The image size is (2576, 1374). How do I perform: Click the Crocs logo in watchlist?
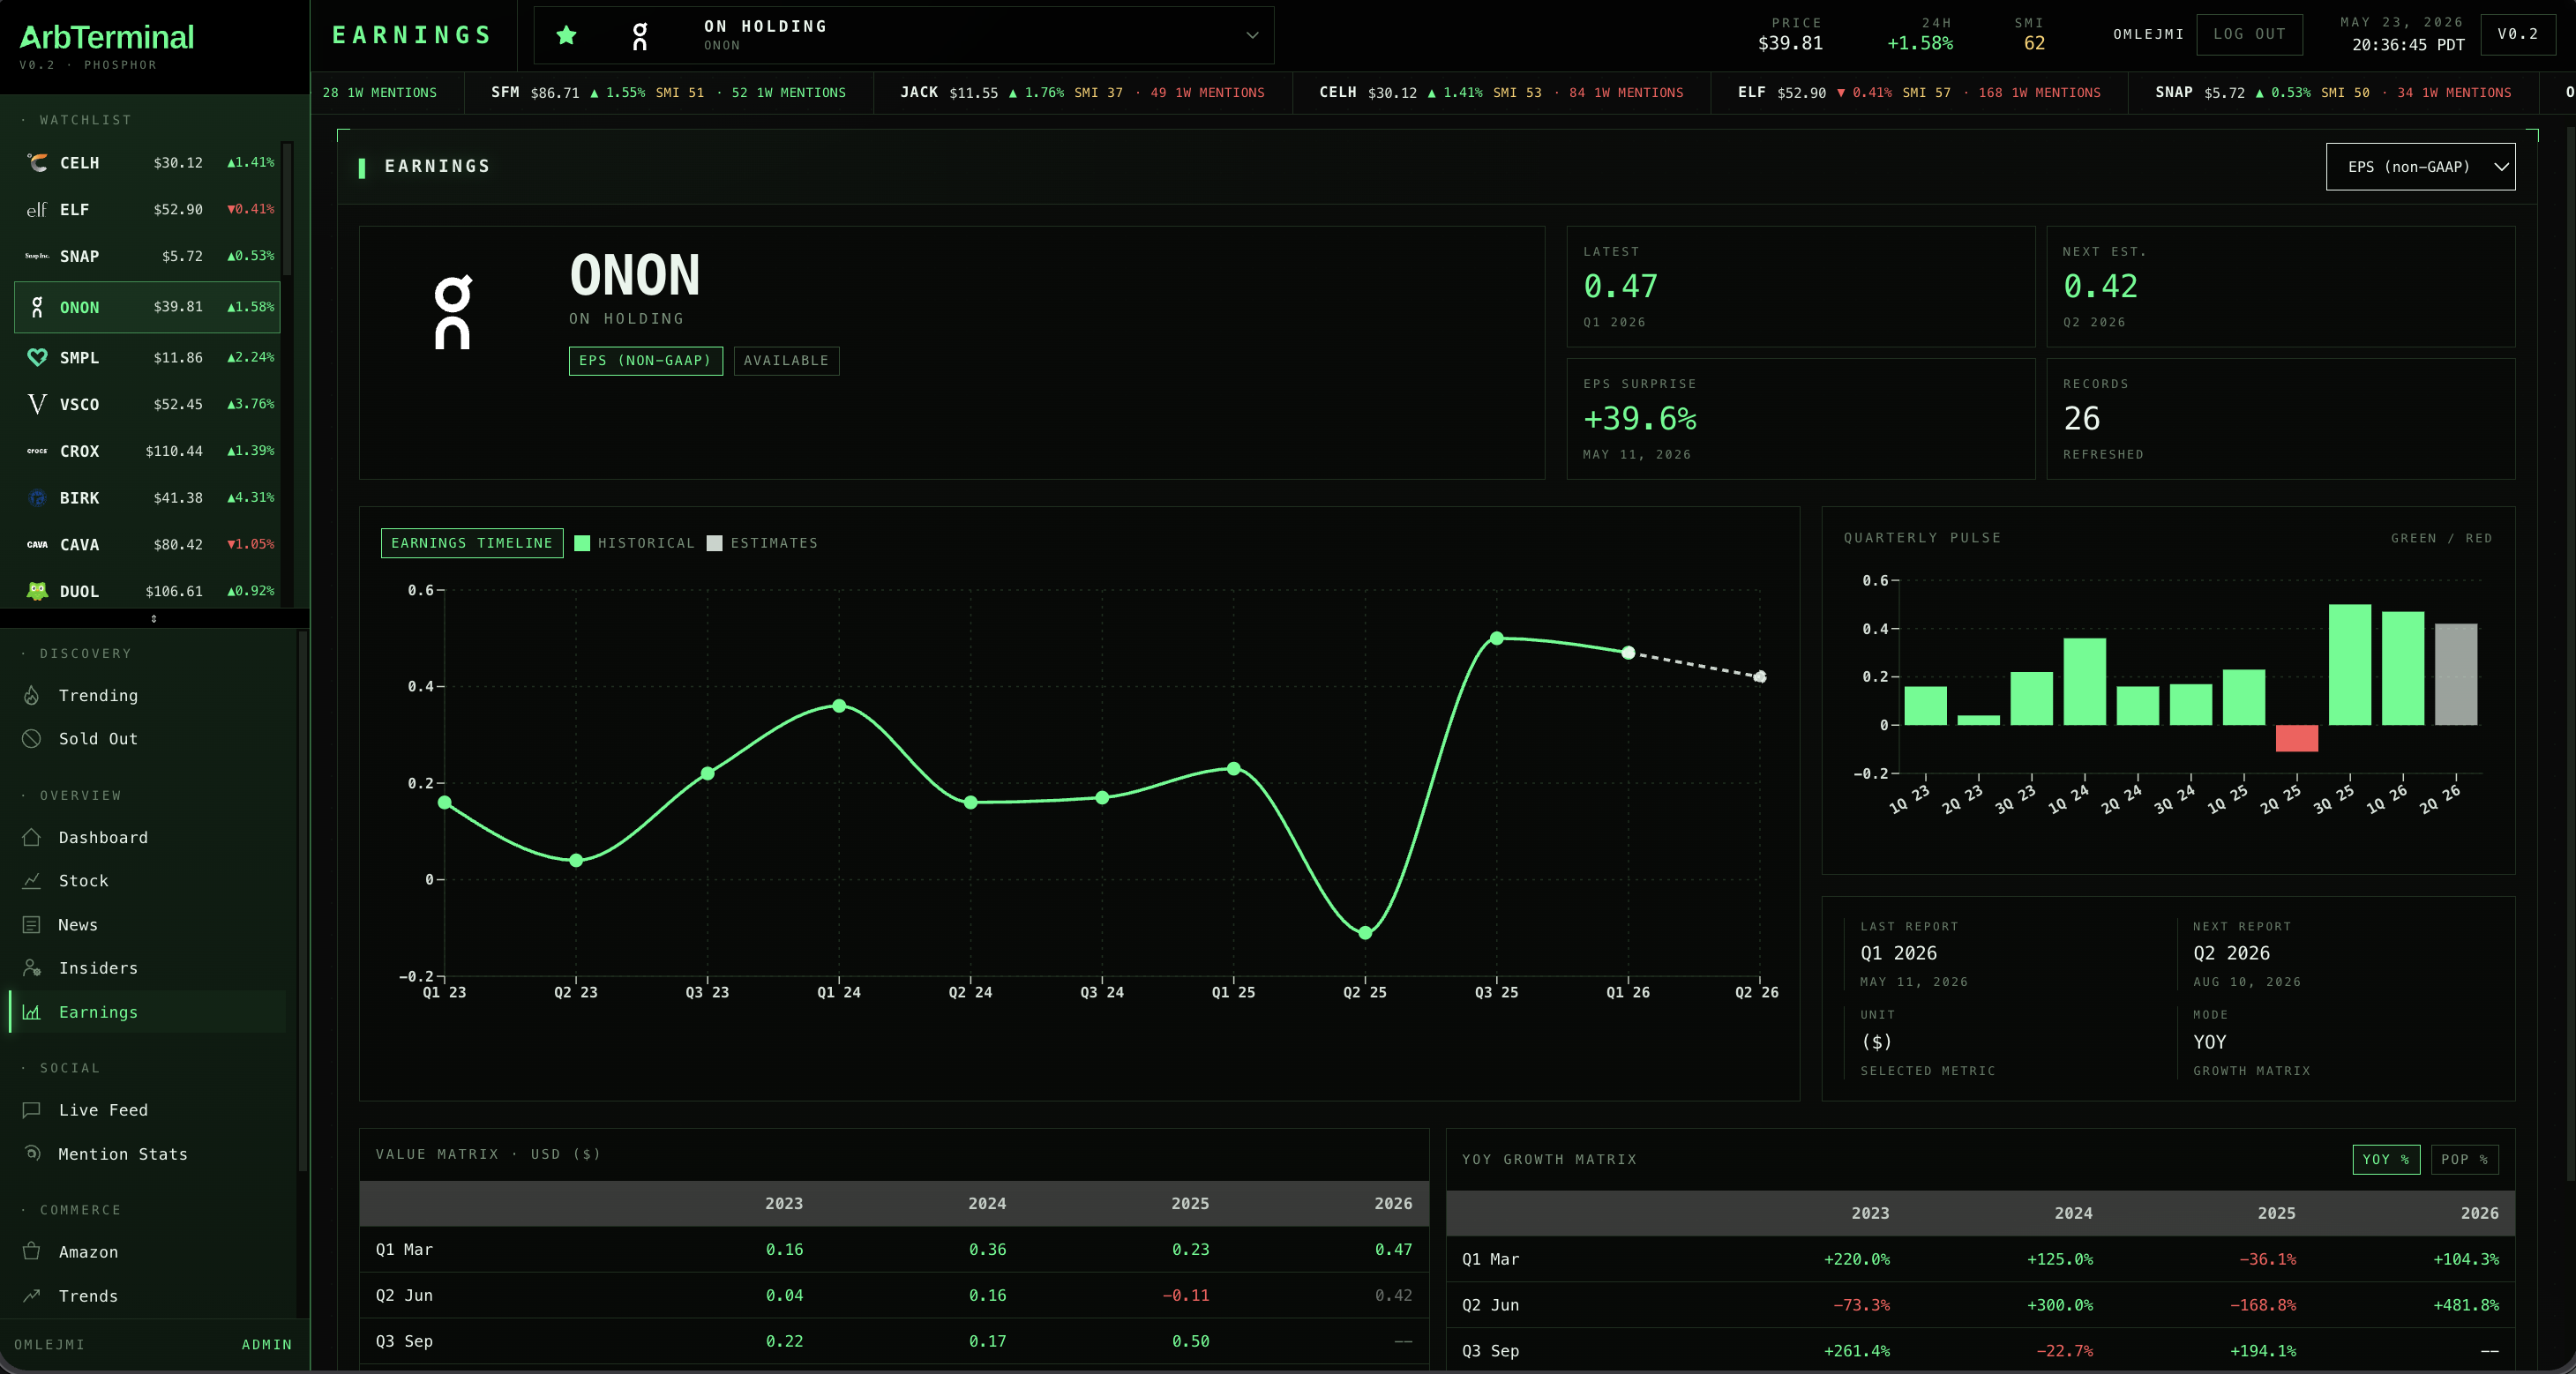point(37,451)
